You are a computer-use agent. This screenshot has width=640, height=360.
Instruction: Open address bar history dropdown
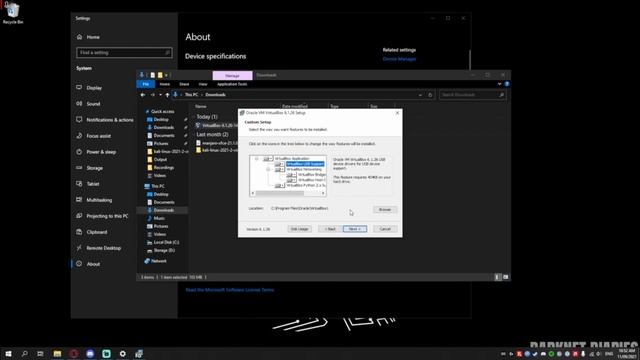pos(420,95)
